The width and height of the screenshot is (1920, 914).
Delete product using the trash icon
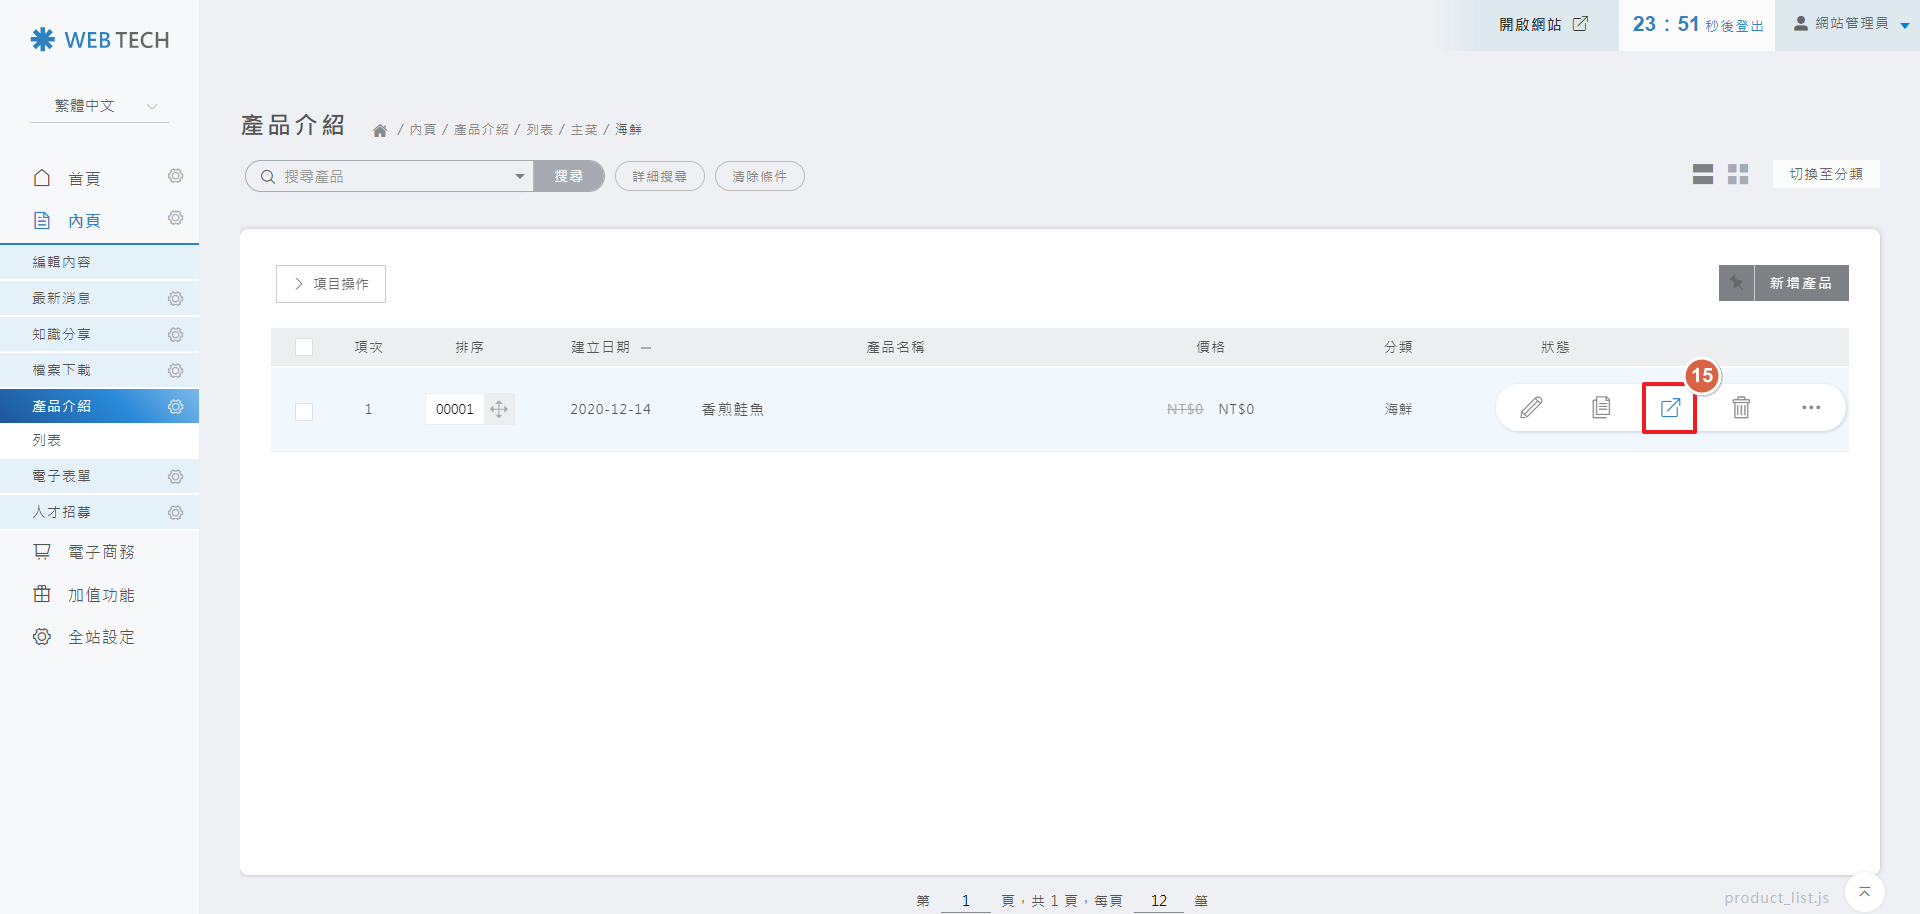click(x=1741, y=408)
